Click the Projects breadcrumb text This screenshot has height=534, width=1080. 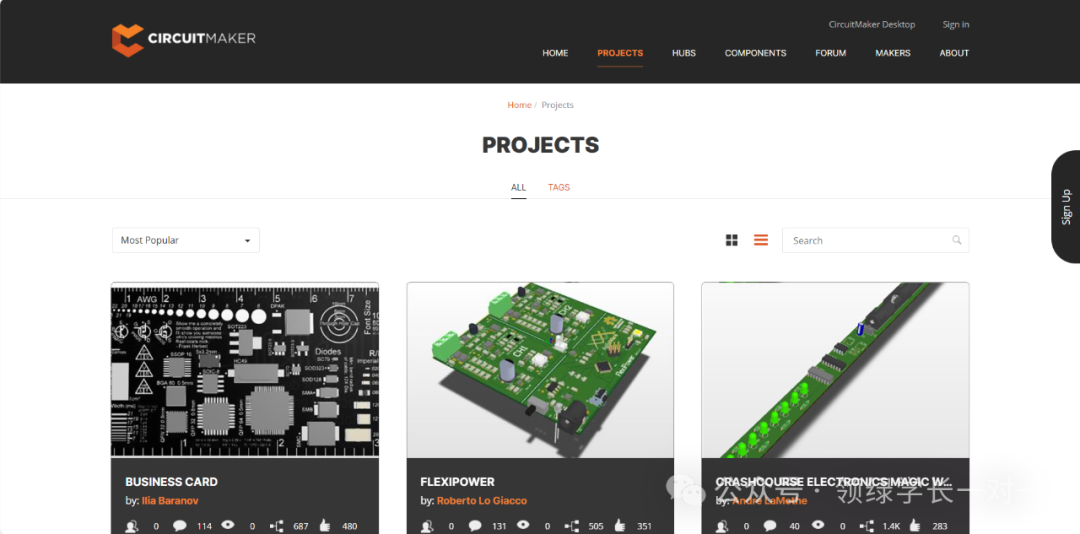tap(557, 105)
